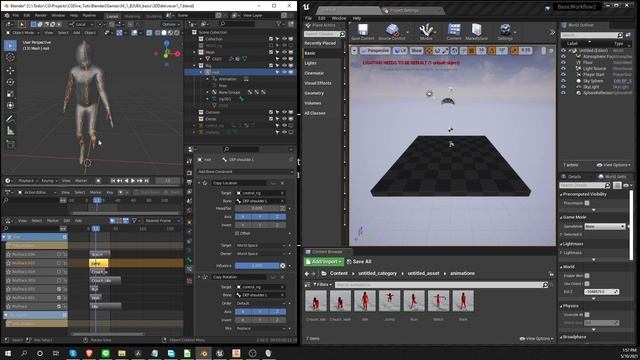Image resolution: width=640 pixels, height=360 pixels.
Task: Open the Options dropdown in Blender viewport header
Action: [171, 24]
